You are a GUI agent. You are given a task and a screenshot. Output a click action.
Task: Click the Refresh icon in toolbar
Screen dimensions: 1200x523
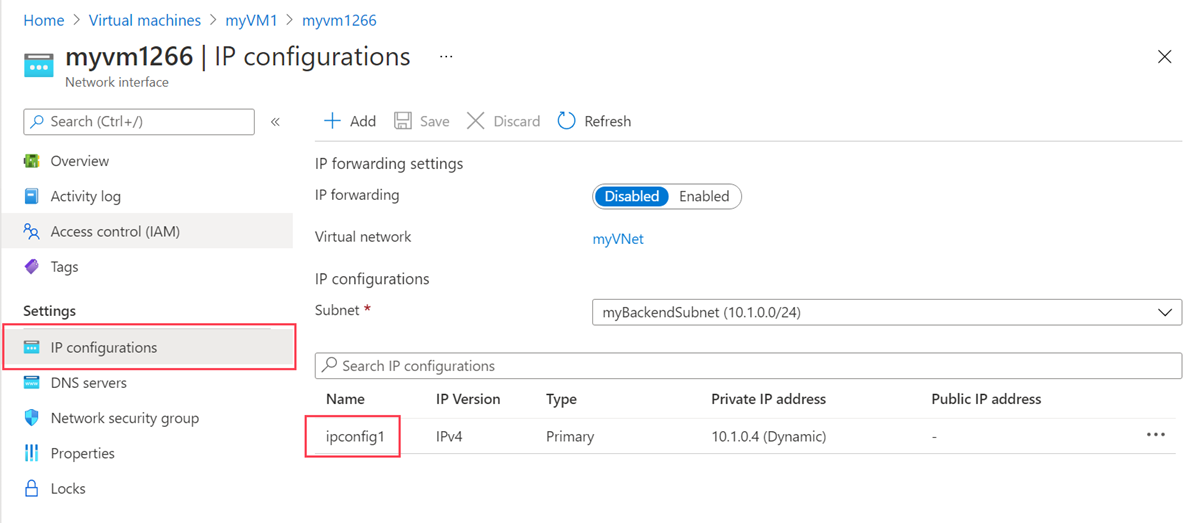click(566, 121)
